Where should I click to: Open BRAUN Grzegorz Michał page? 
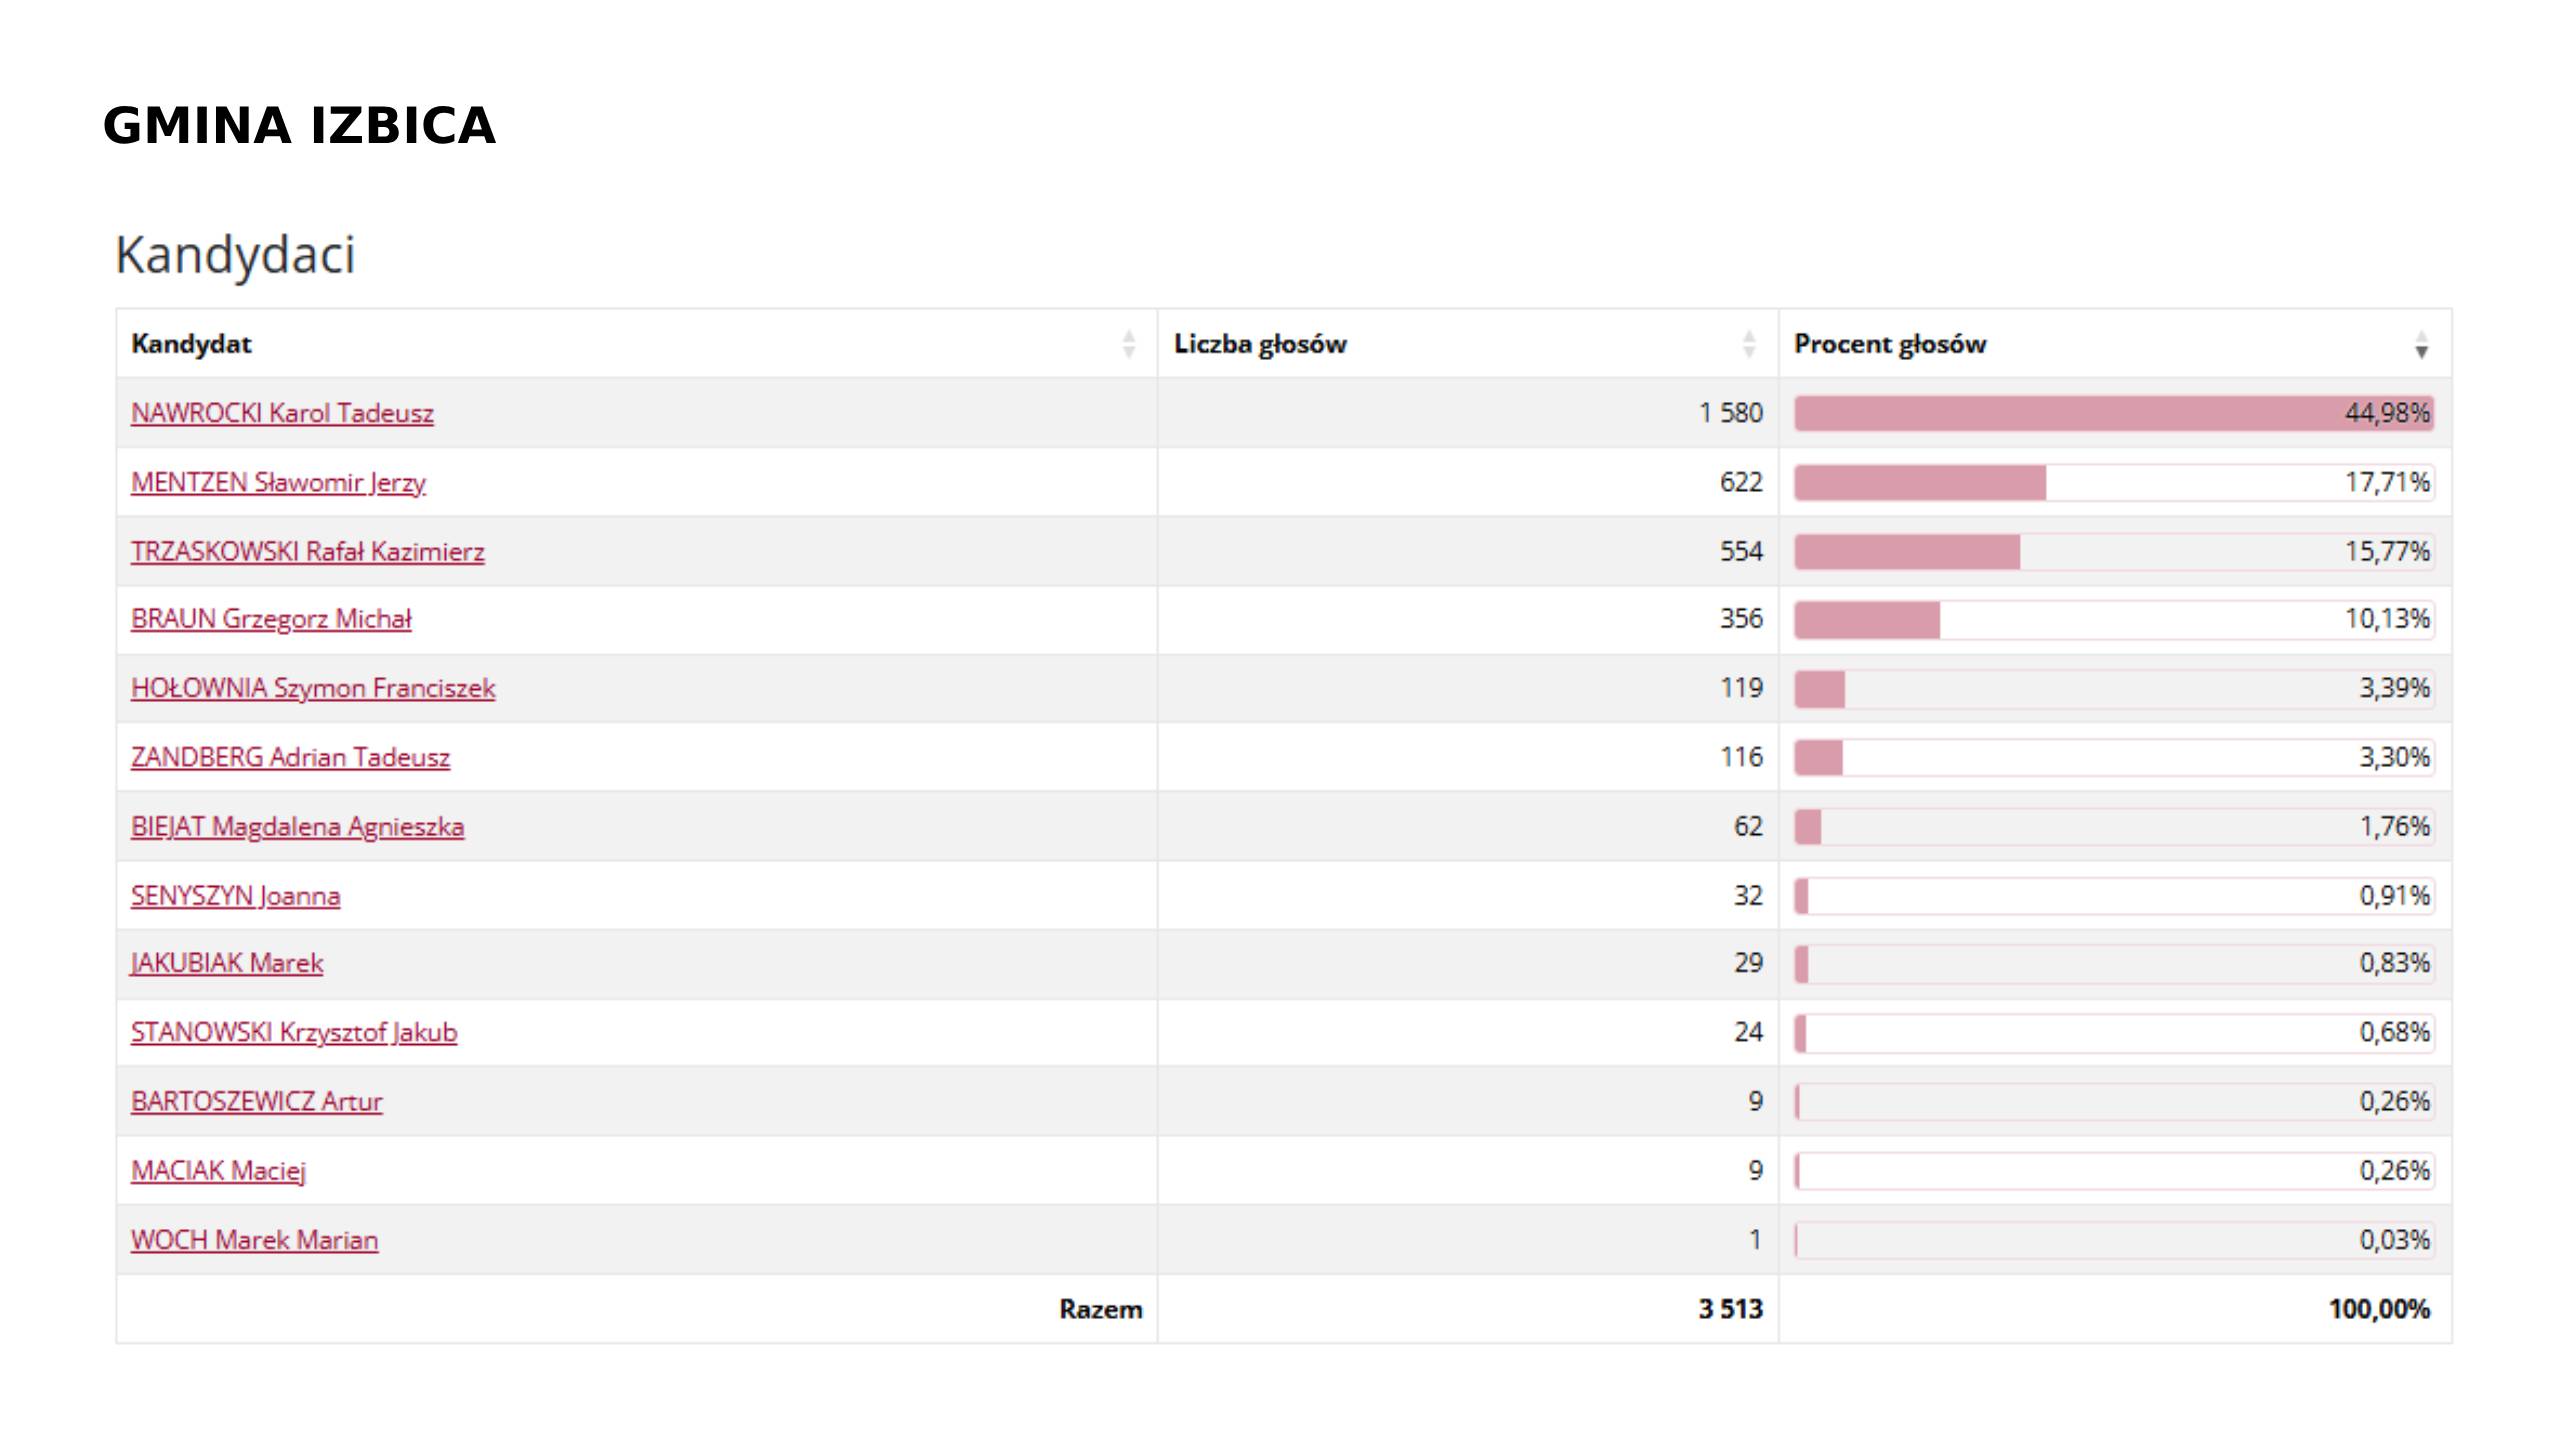click(271, 619)
